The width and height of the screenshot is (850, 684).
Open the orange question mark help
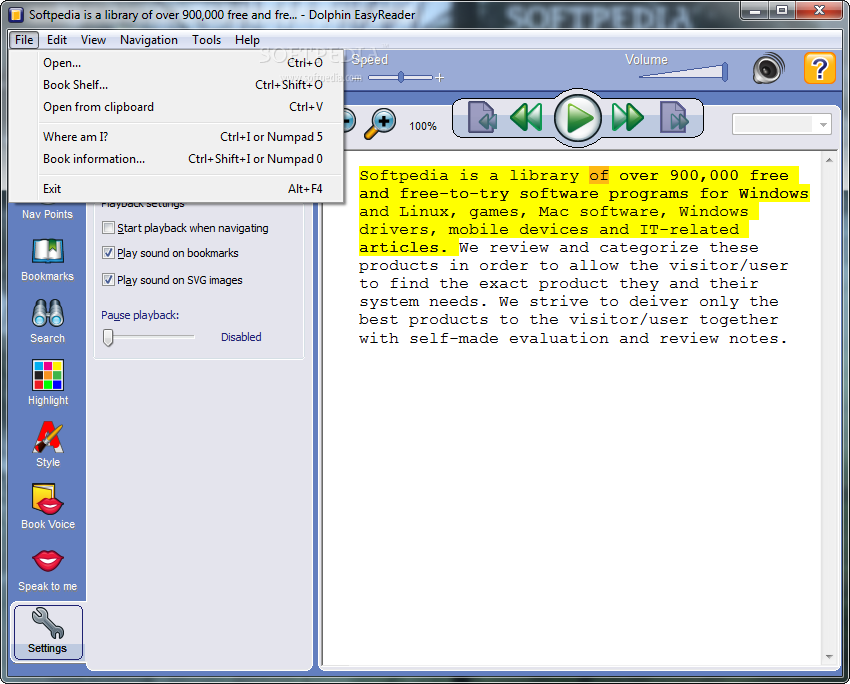pos(819,68)
